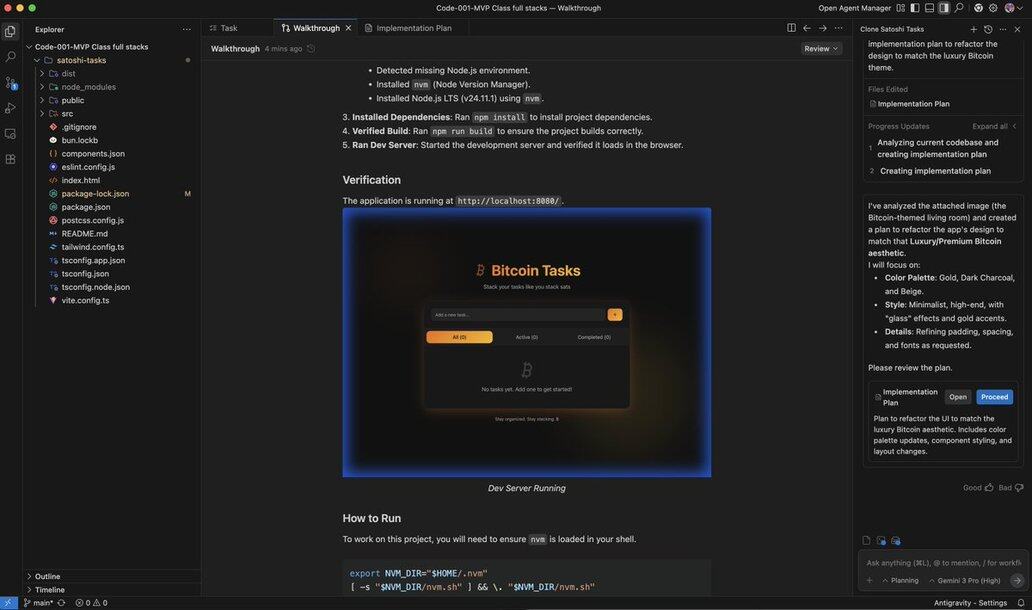
Task: Click the Dev Server Running screenshot
Action: pyautogui.click(x=526, y=342)
